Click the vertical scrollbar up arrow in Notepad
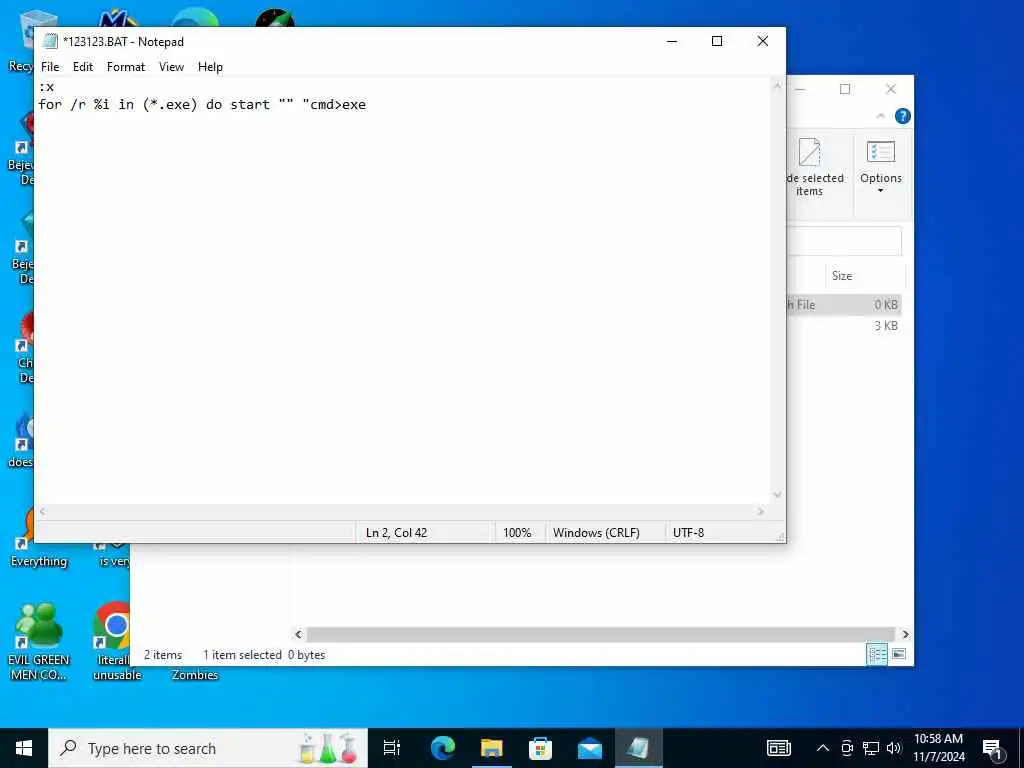 tap(777, 86)
